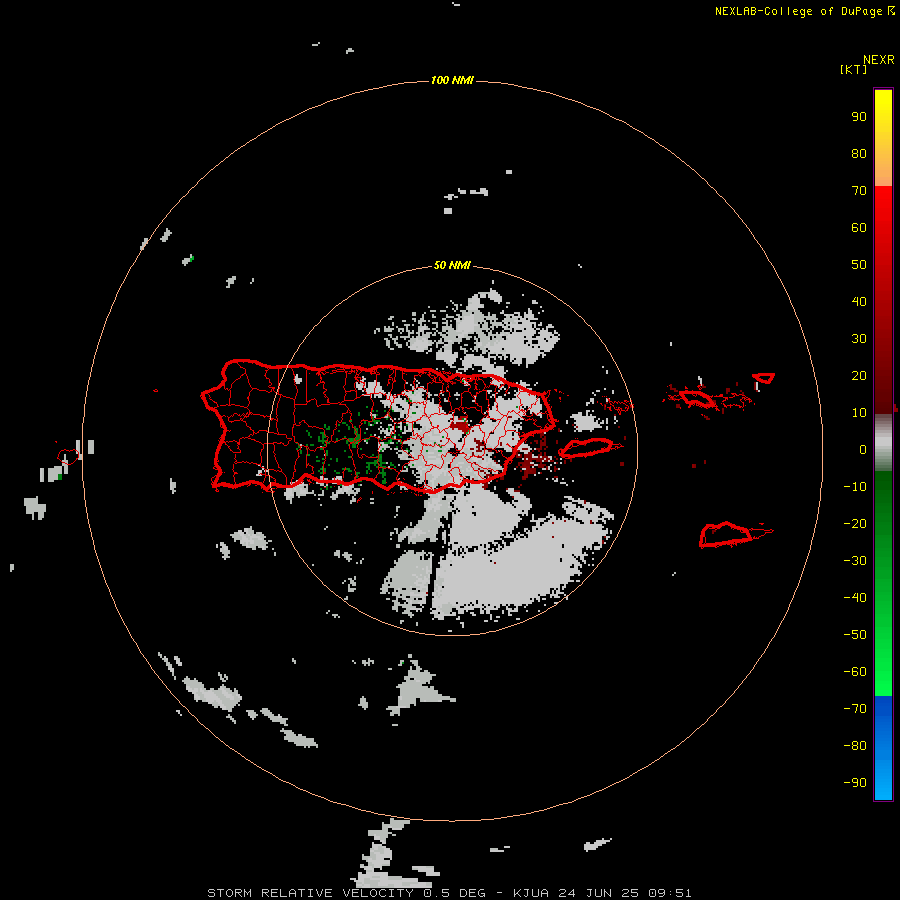
Task: Click the Storm Relative Velocity title caption
Action: tap(449, 893)
